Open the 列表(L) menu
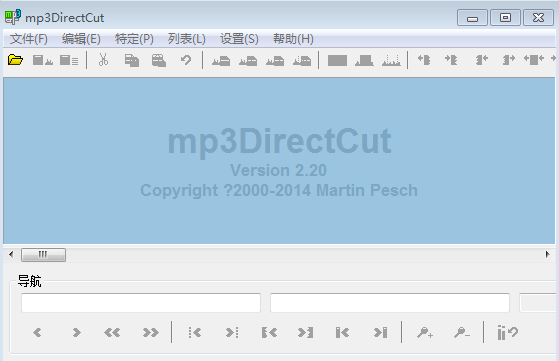 186,39
